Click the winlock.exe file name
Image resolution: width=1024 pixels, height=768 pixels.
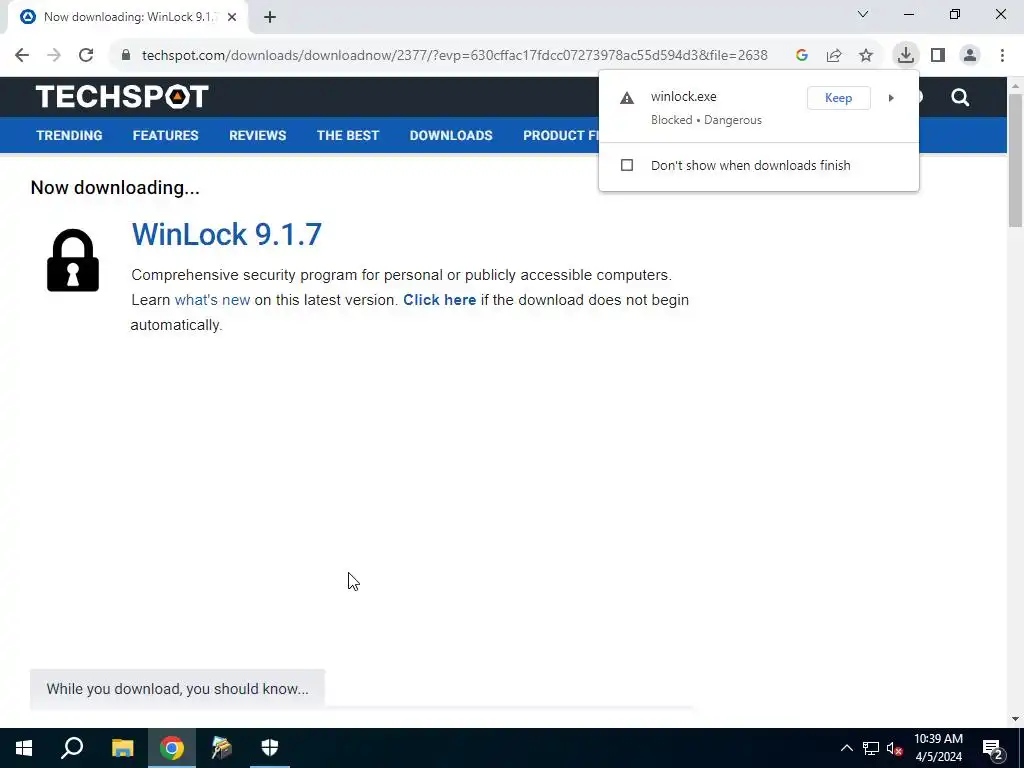coord(684,97)
